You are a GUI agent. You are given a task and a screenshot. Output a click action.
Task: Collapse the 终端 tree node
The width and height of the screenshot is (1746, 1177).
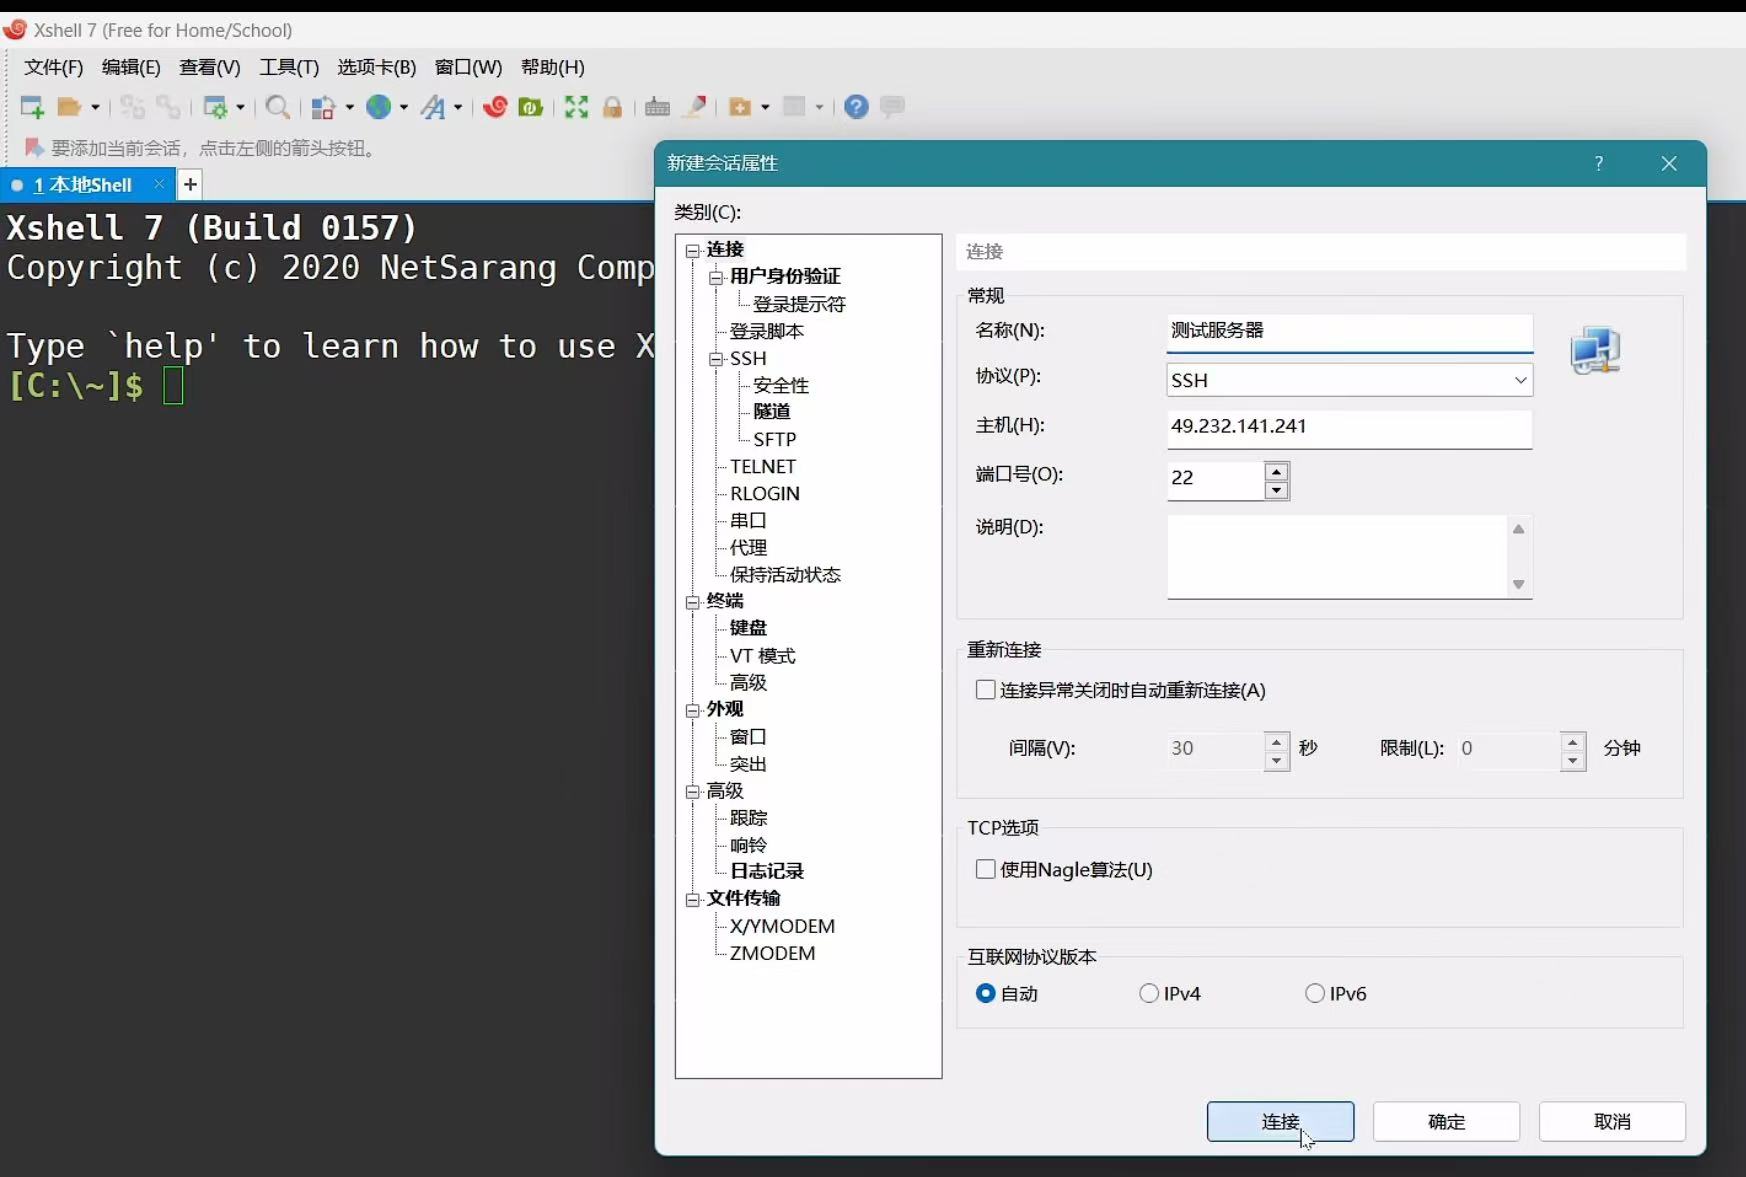pos(692,602)
